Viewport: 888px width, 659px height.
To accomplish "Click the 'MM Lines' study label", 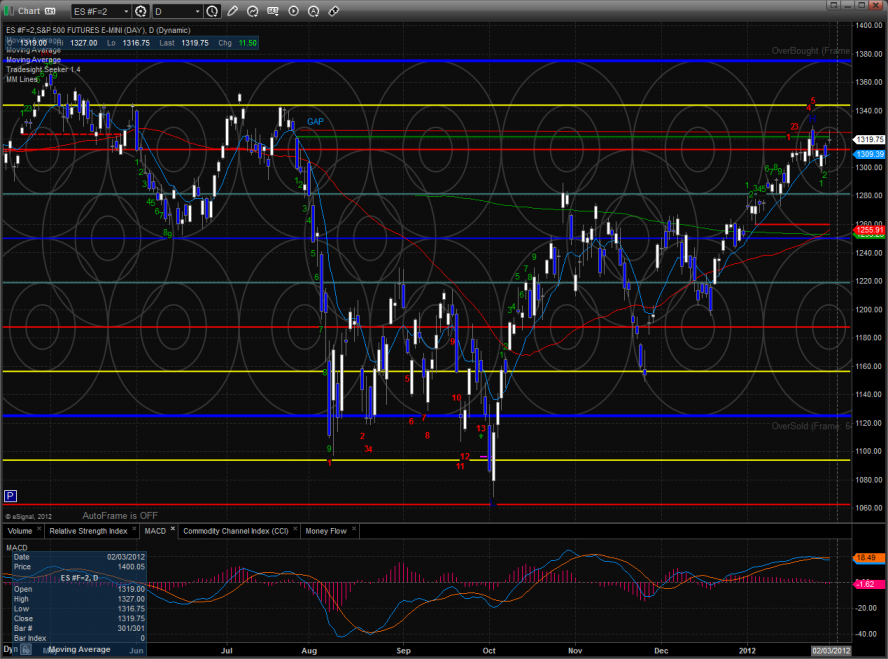I will point(22,79).
